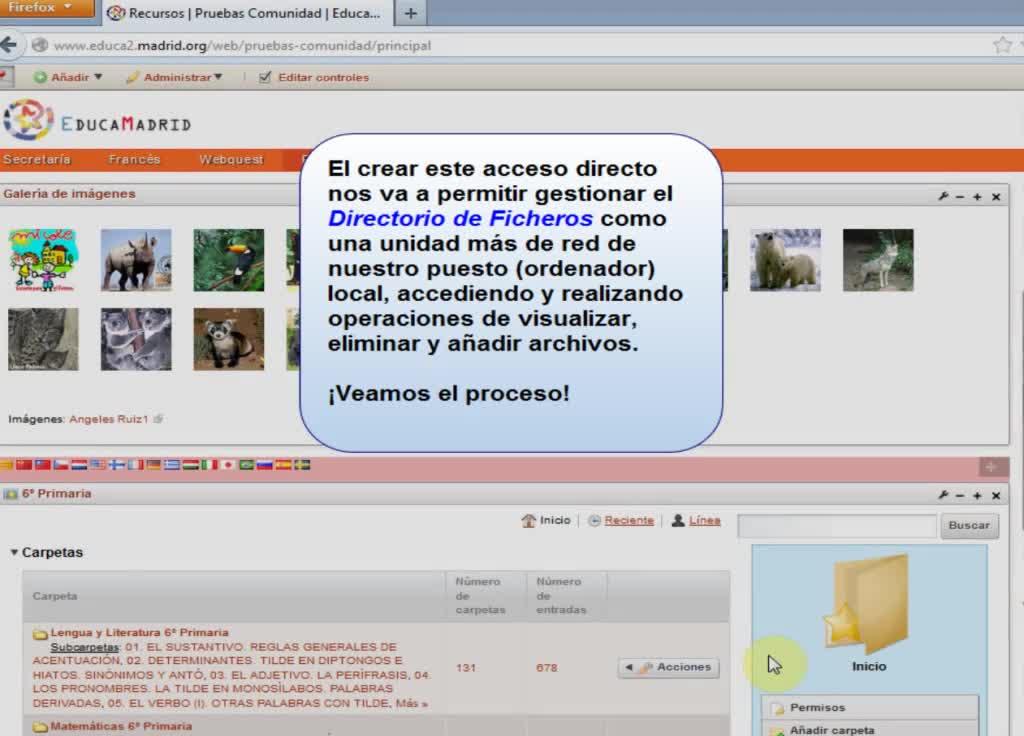Open the wolf image thumbnail
Image resolution: width=1024 pixels, height=736 pixels.
tap(878, 260)
